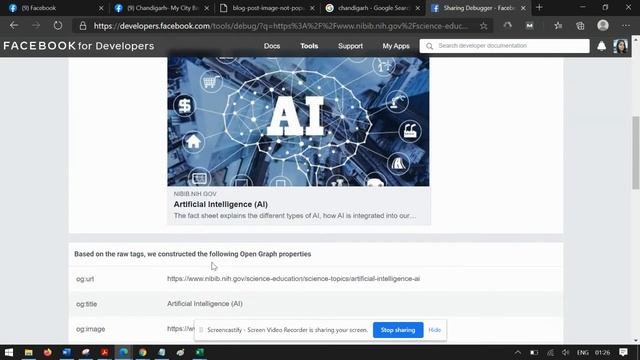Bookmark page with star icon in address bar
The height and width of the screenshot is (360, 640).
coord(484,26)
